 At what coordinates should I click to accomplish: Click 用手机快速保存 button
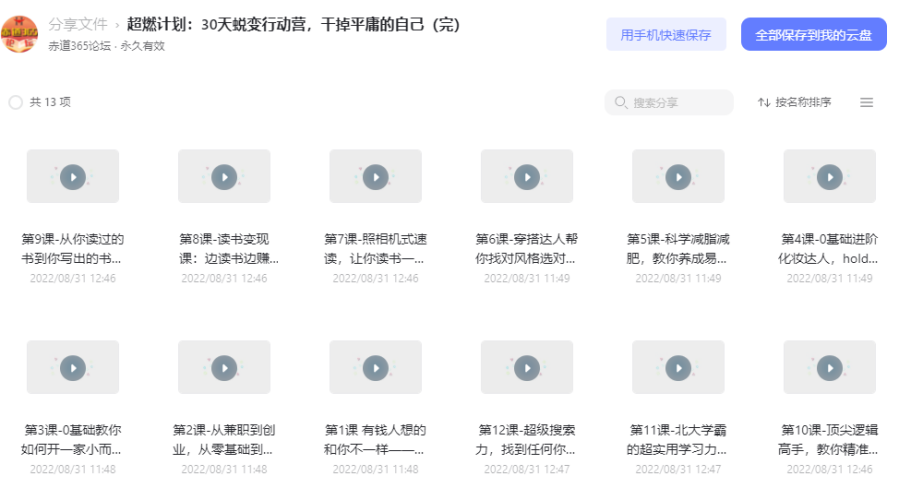pyautogui.click(x=666, y=35)
